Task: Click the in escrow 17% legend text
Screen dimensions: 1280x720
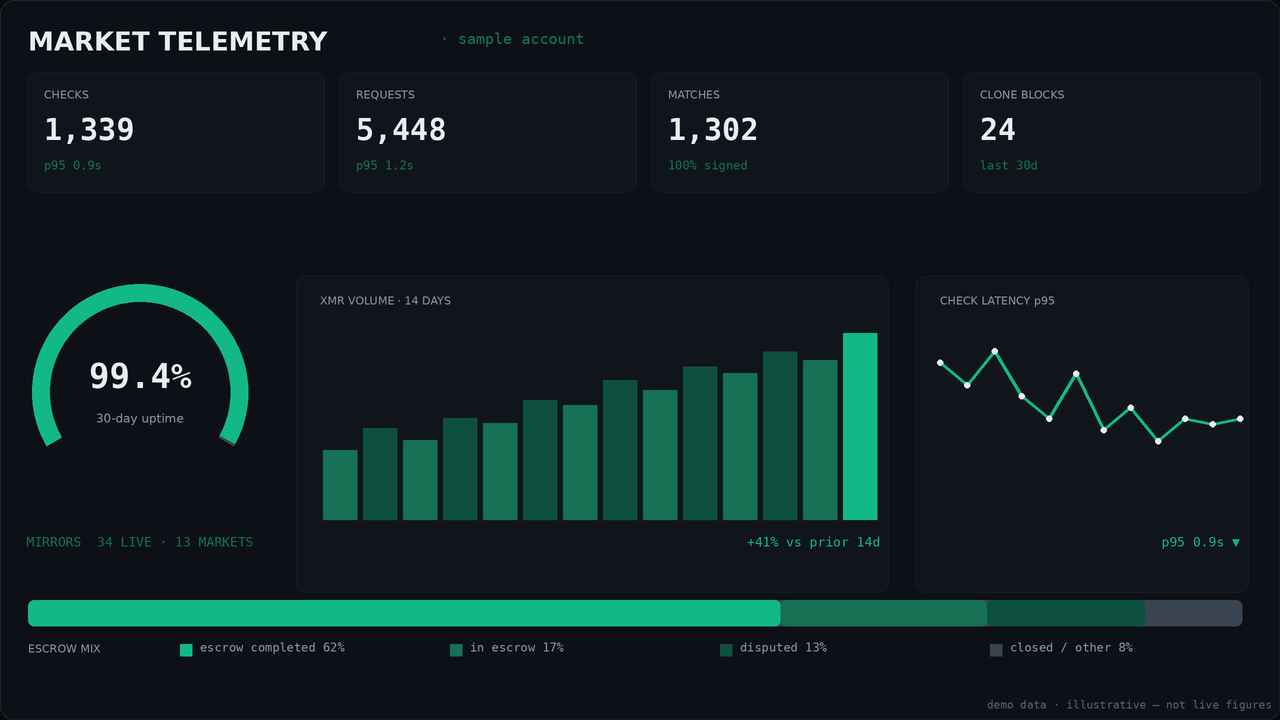Action: [x=517, y=648]
